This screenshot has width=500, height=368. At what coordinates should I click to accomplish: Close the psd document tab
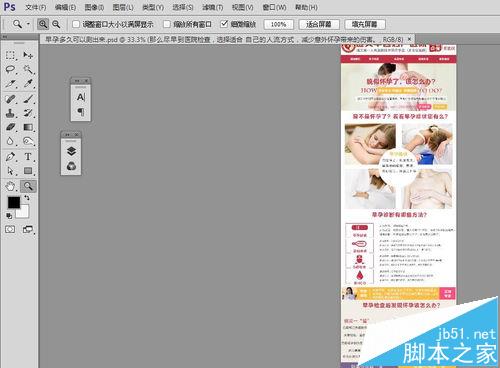[409, 39]
